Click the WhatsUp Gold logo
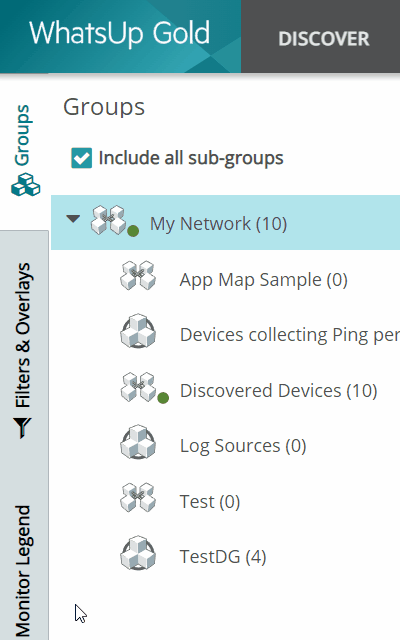Image resolution: width=400 pixels, height=640 pixels. point(120,33)
